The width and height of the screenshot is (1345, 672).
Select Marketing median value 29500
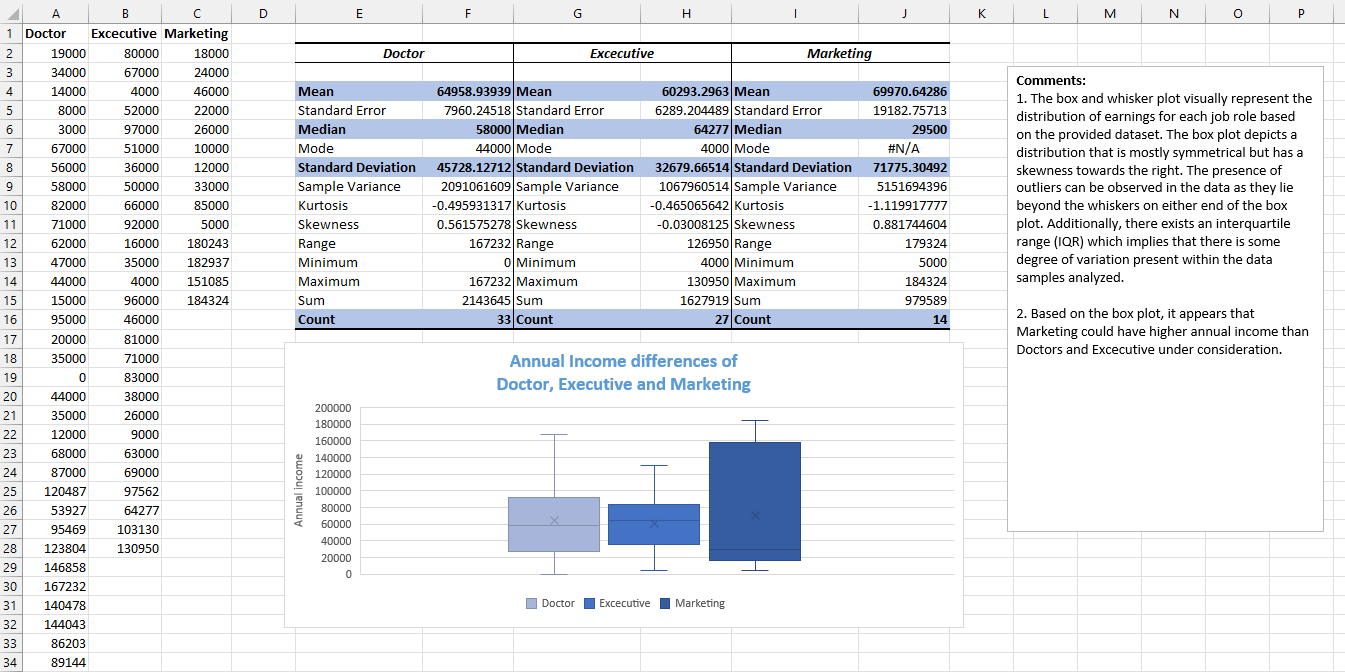[x=904, y=129]
